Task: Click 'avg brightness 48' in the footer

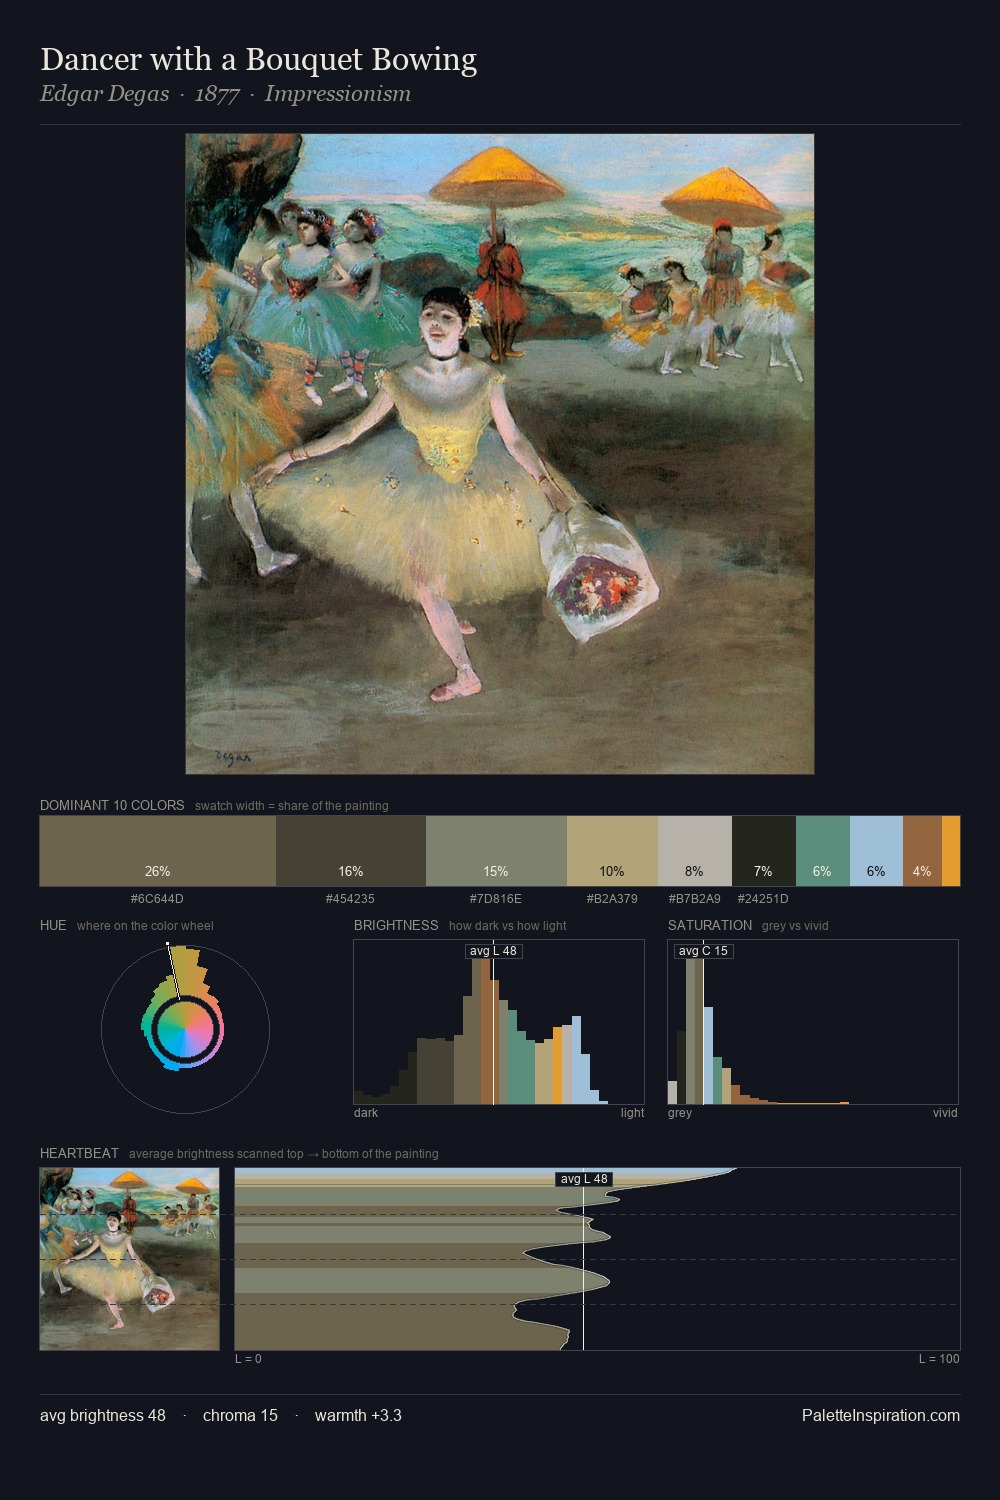Action: pos(103,1415)
